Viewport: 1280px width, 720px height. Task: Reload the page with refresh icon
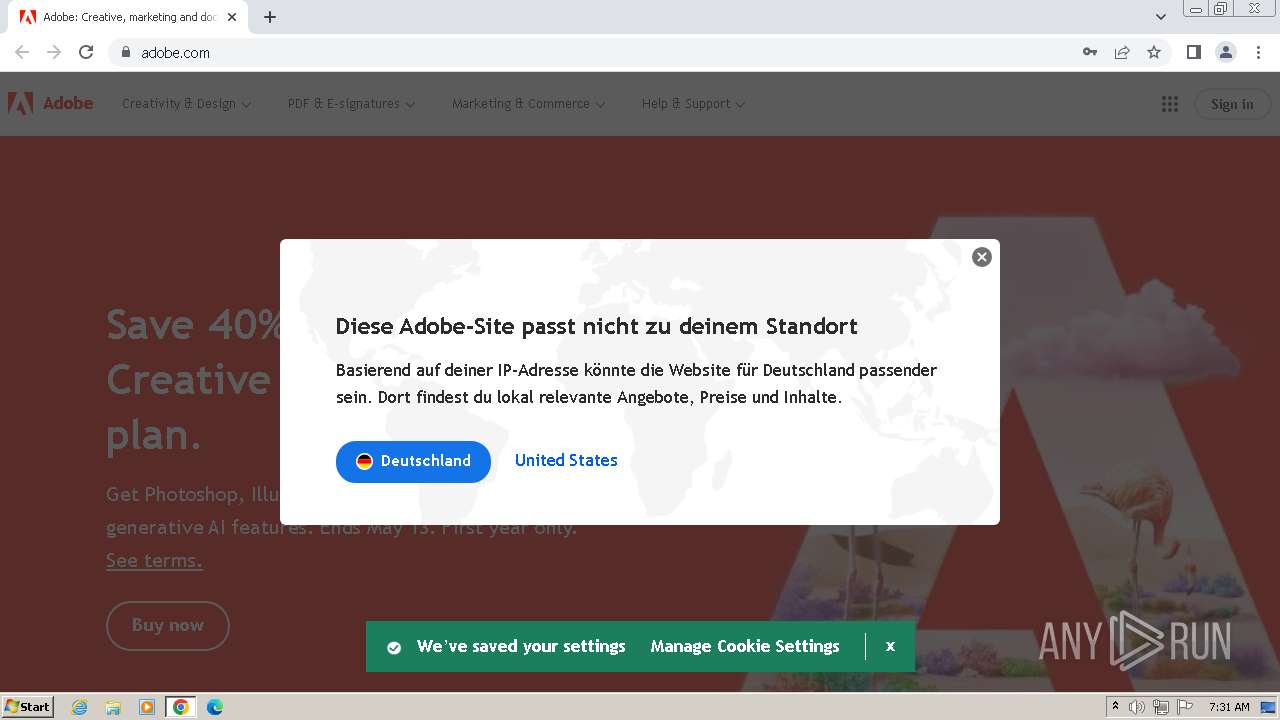tap(86, 52)
